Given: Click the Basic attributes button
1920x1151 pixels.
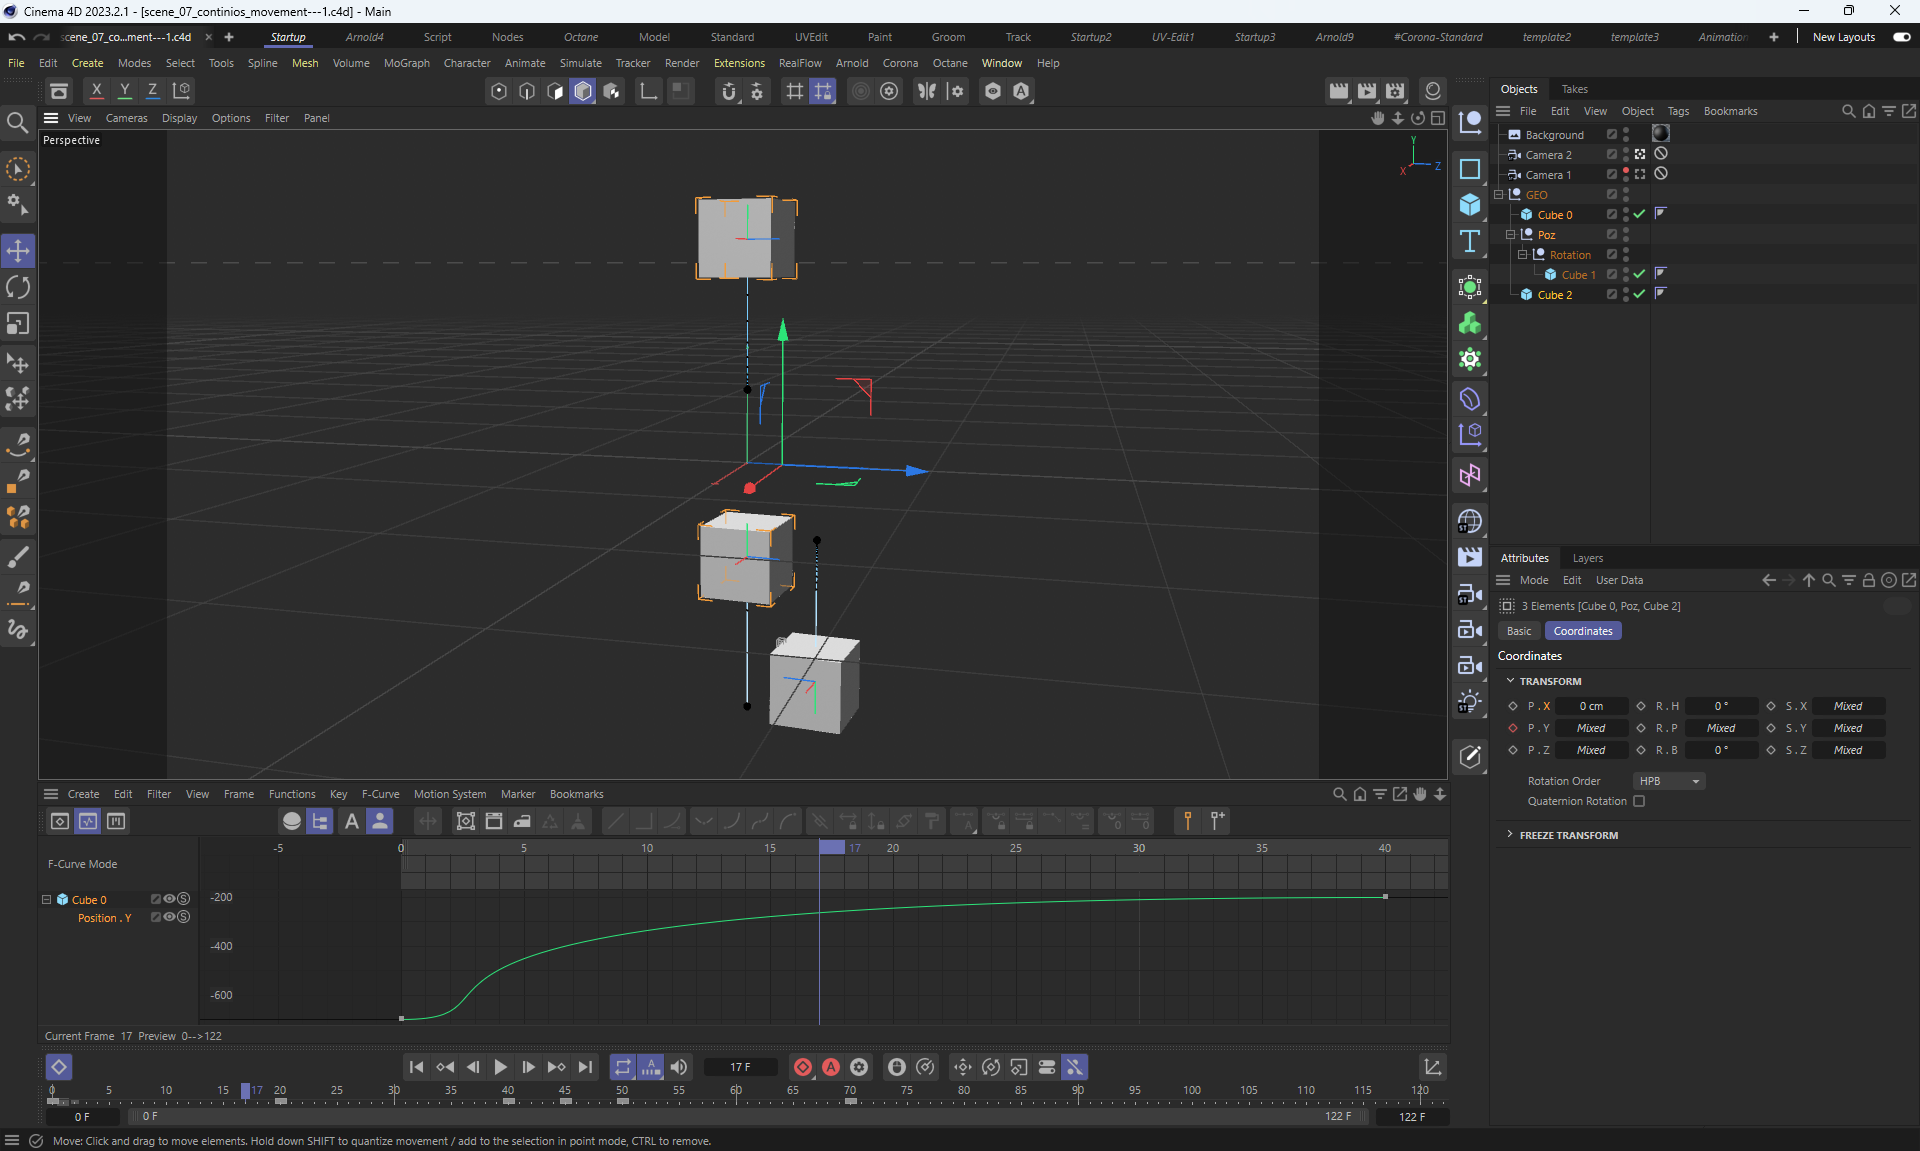Looking at the screenshot, I should [x=1518, y=631].
